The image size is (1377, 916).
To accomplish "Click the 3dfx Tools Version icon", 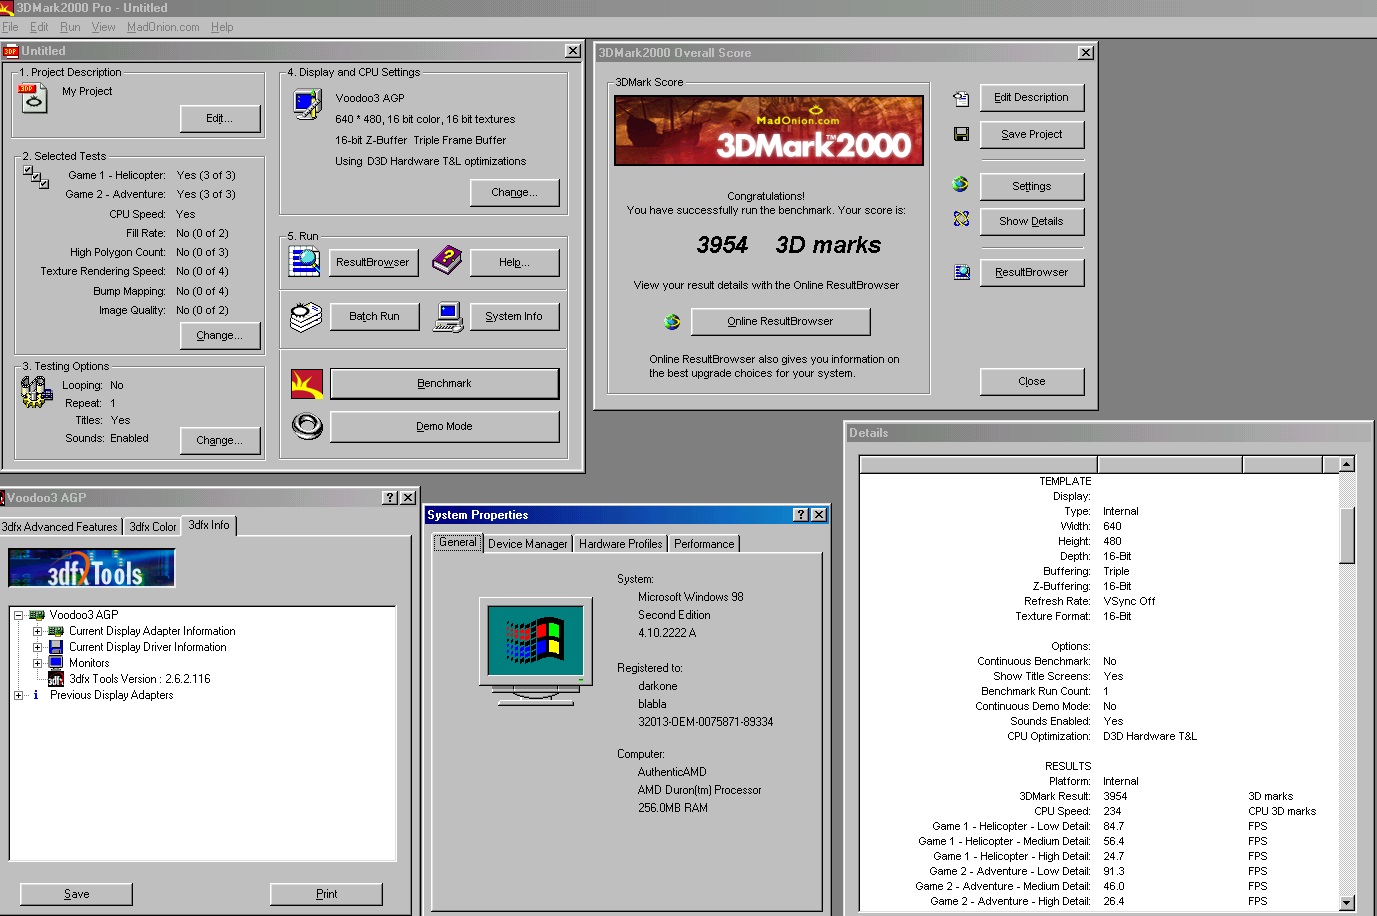I will click(56, 679).
